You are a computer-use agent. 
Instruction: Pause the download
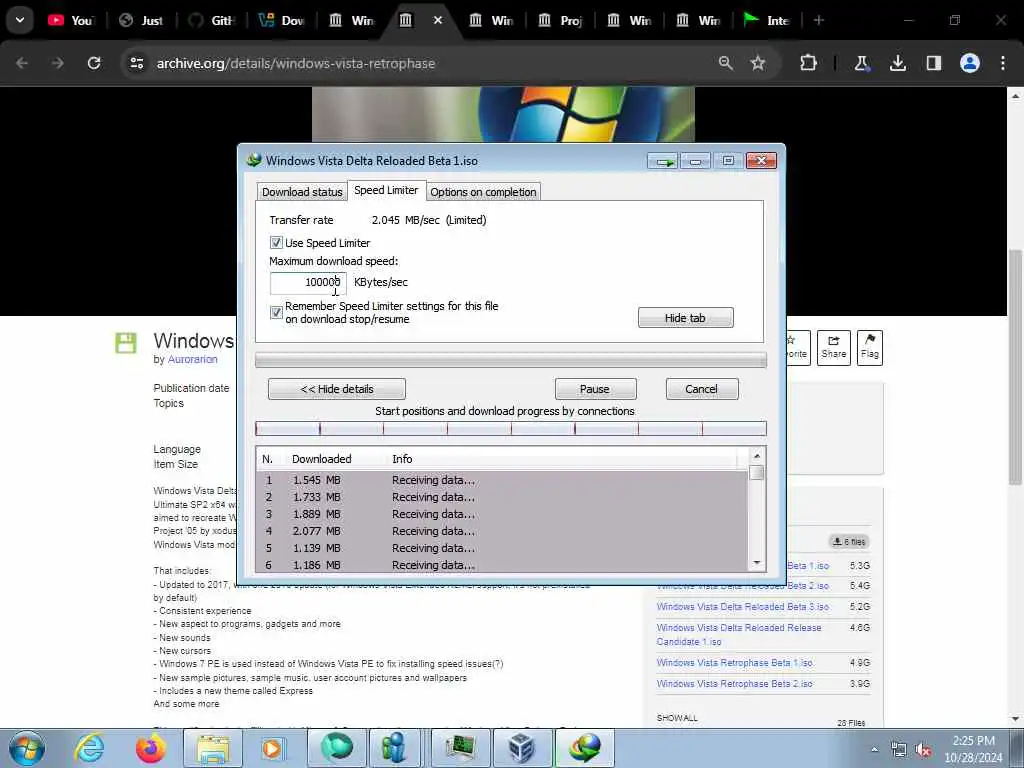(x=595, y=389)
